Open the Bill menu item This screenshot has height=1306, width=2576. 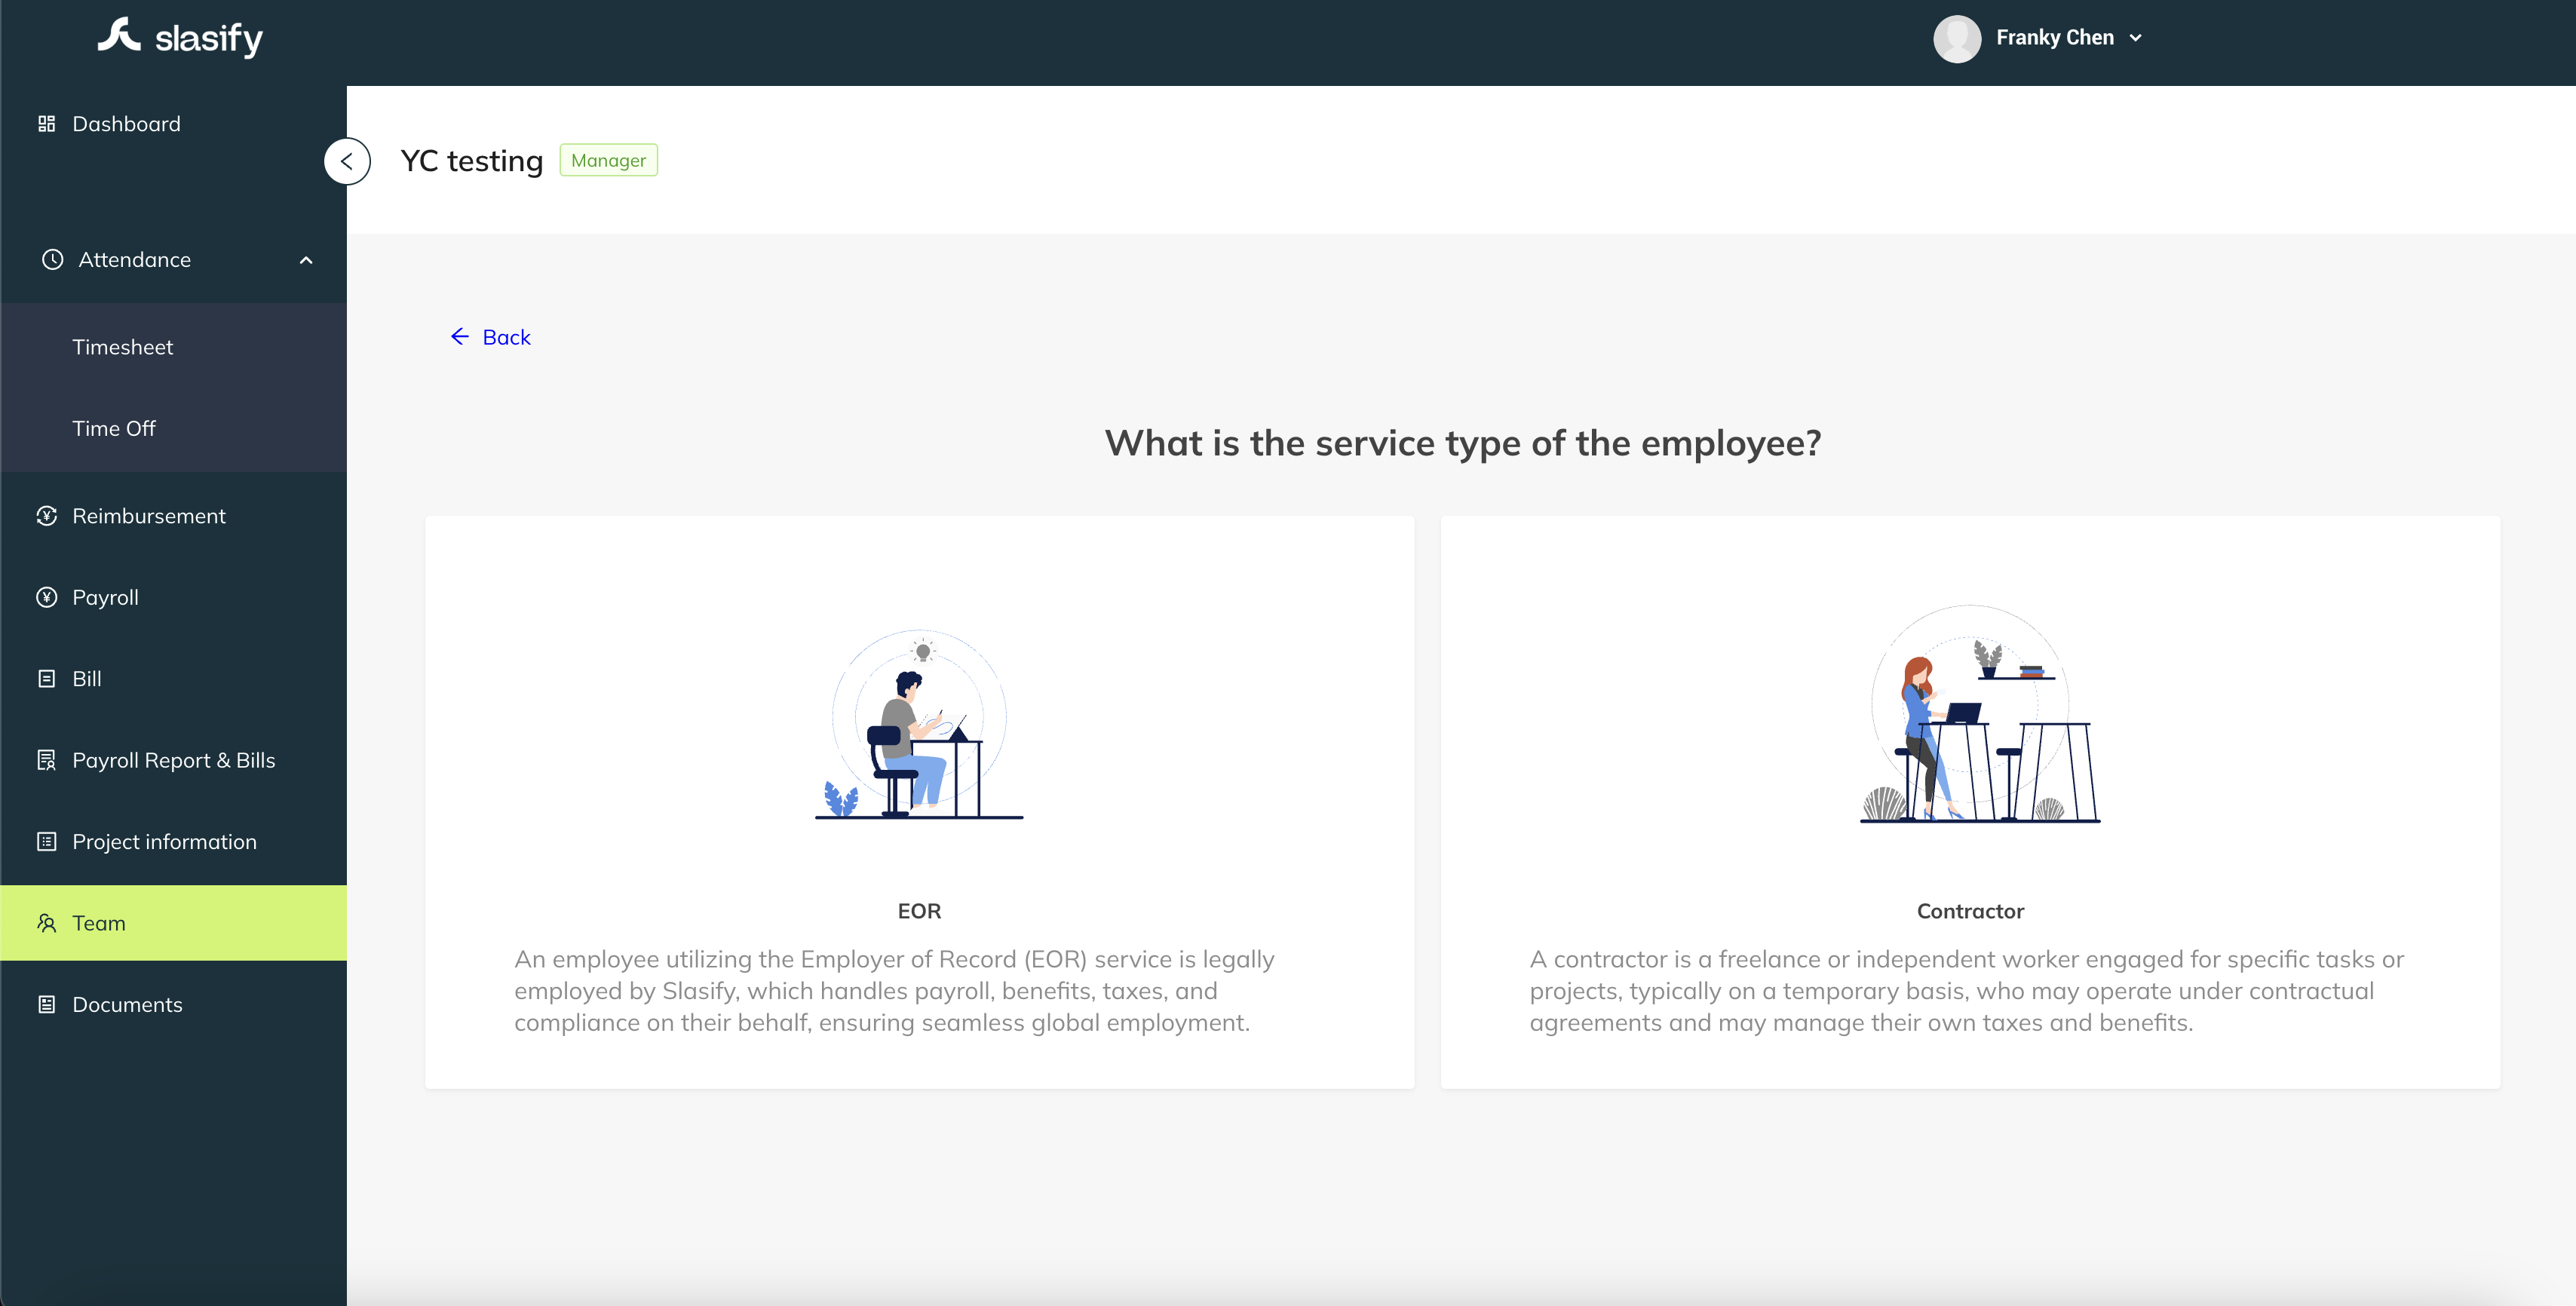click(x=174, y=678)
